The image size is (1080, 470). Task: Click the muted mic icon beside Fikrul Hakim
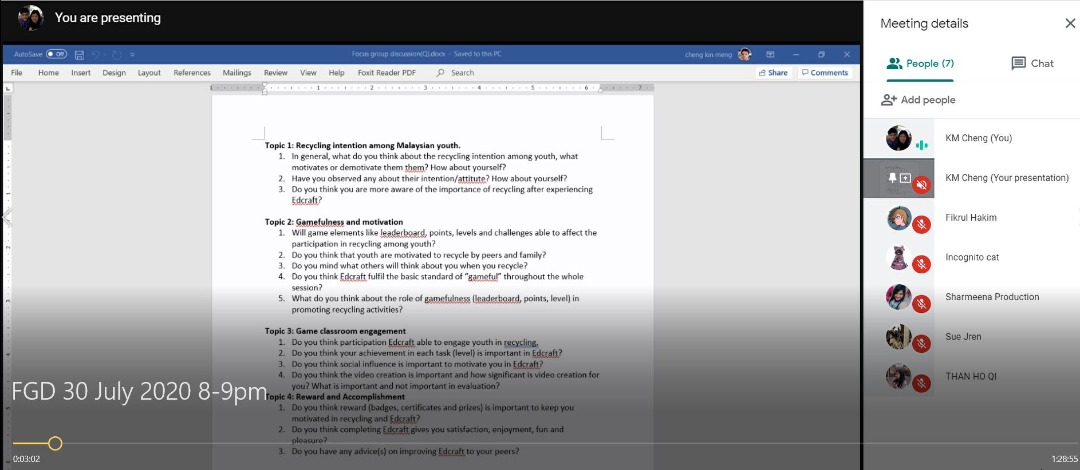tap(921, 225)
